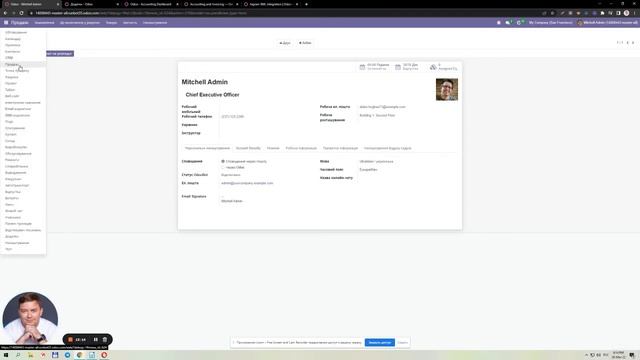
Task: Switch to the 'Ingram SML Integration' browser tab
Action: point(271,4)
